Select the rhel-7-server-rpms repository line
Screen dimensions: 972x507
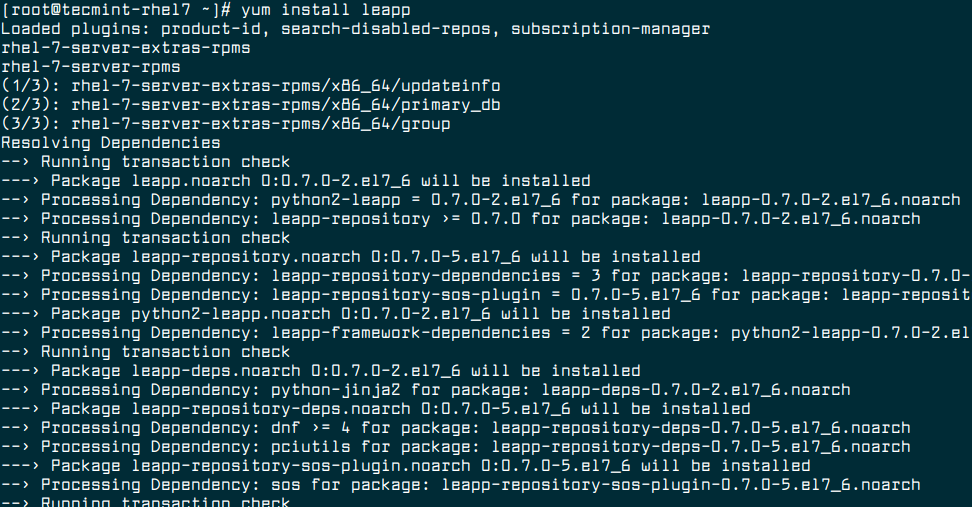pyautogui.click(x=91, y=67)
